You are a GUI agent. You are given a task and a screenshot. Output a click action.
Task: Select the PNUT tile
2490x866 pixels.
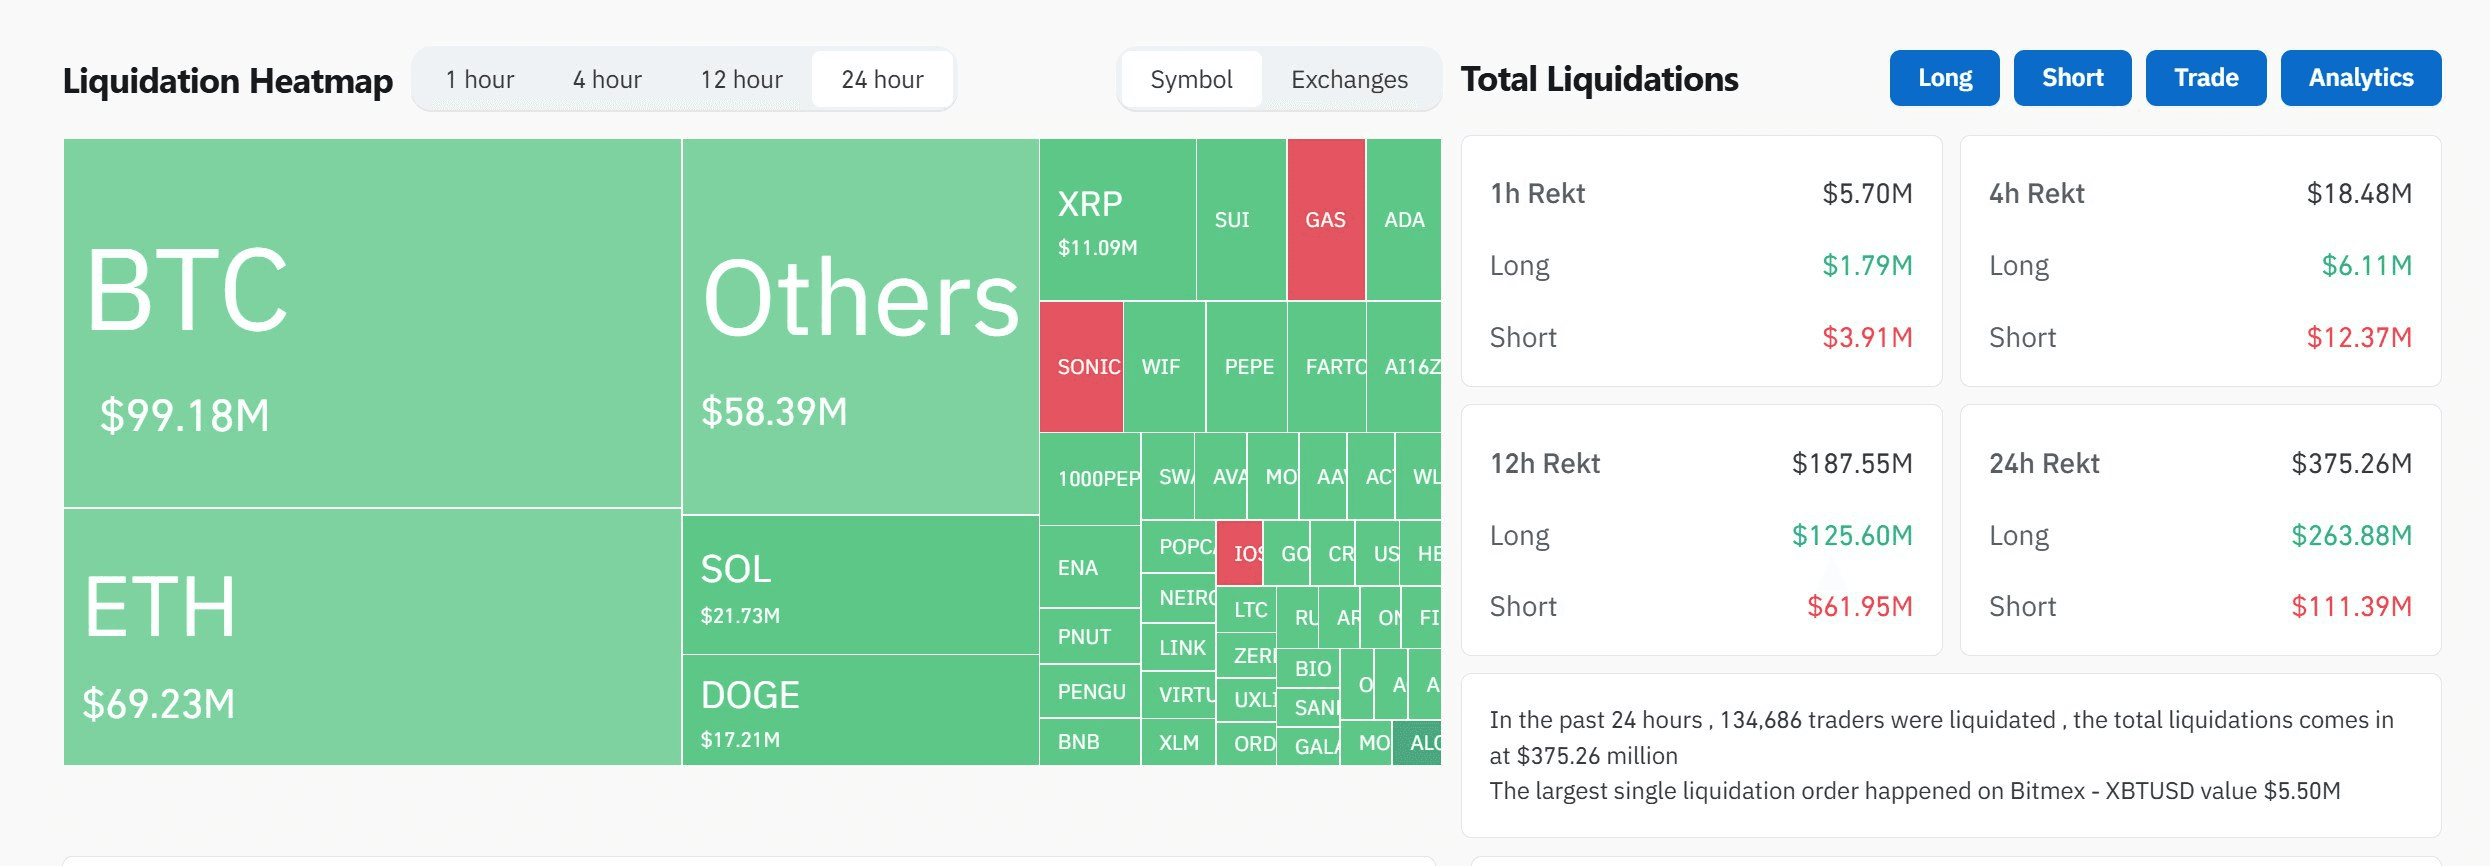1090,636
